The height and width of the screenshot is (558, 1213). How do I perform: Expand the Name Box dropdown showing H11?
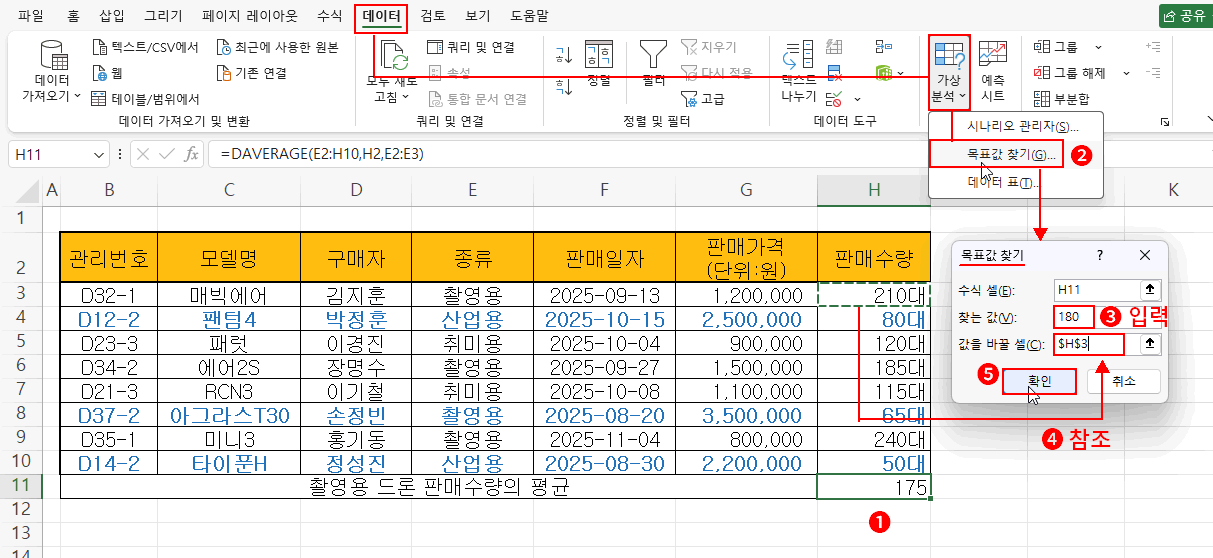(x=99, y=155)
